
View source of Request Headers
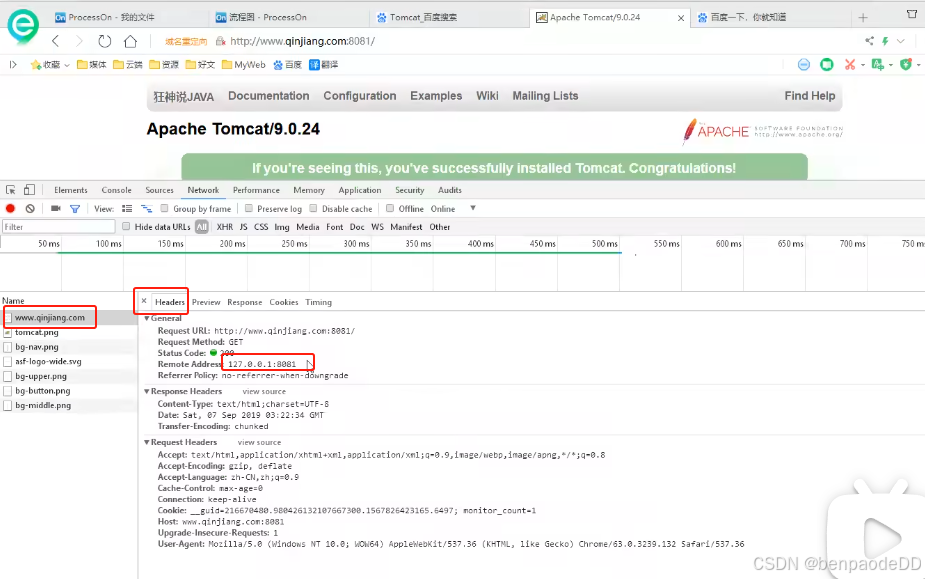259,442
